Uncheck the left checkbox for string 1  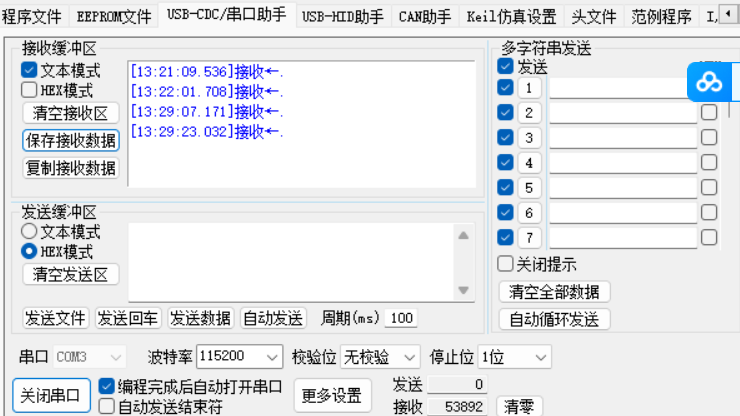pos(505,87)
